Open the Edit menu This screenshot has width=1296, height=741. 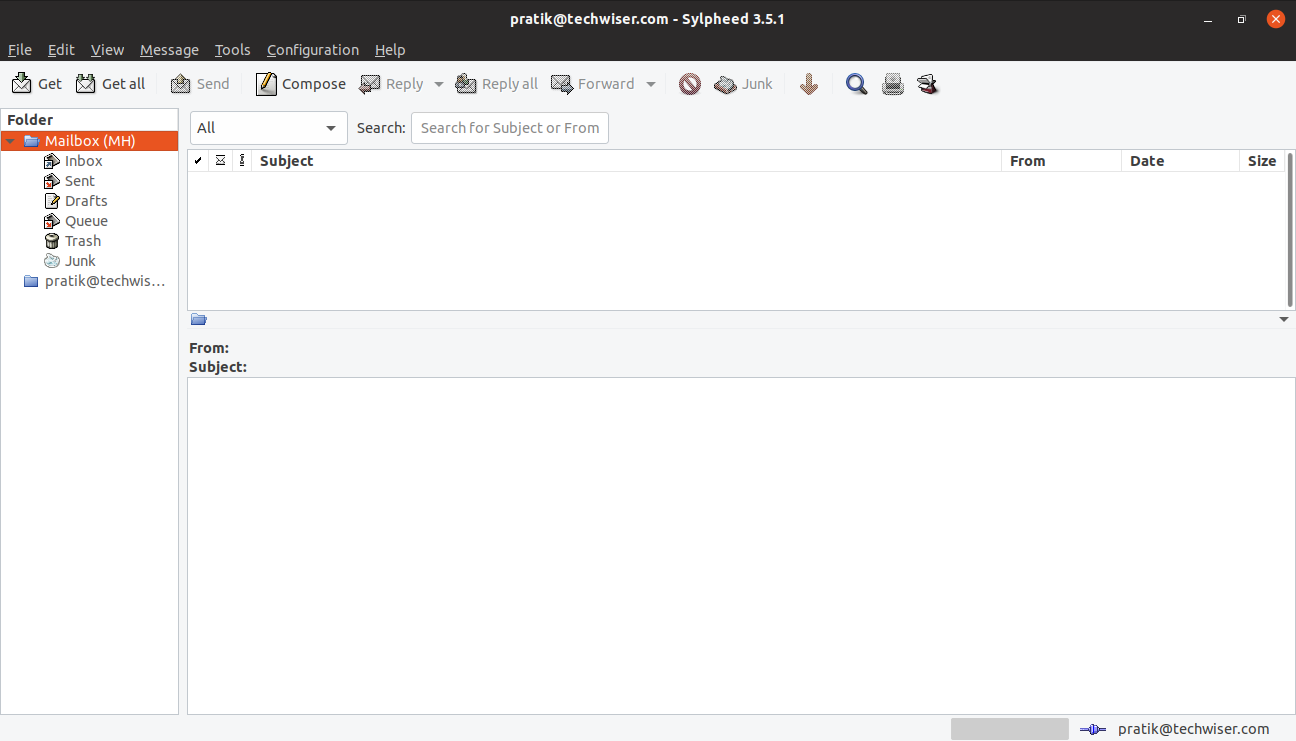point(61,50)
